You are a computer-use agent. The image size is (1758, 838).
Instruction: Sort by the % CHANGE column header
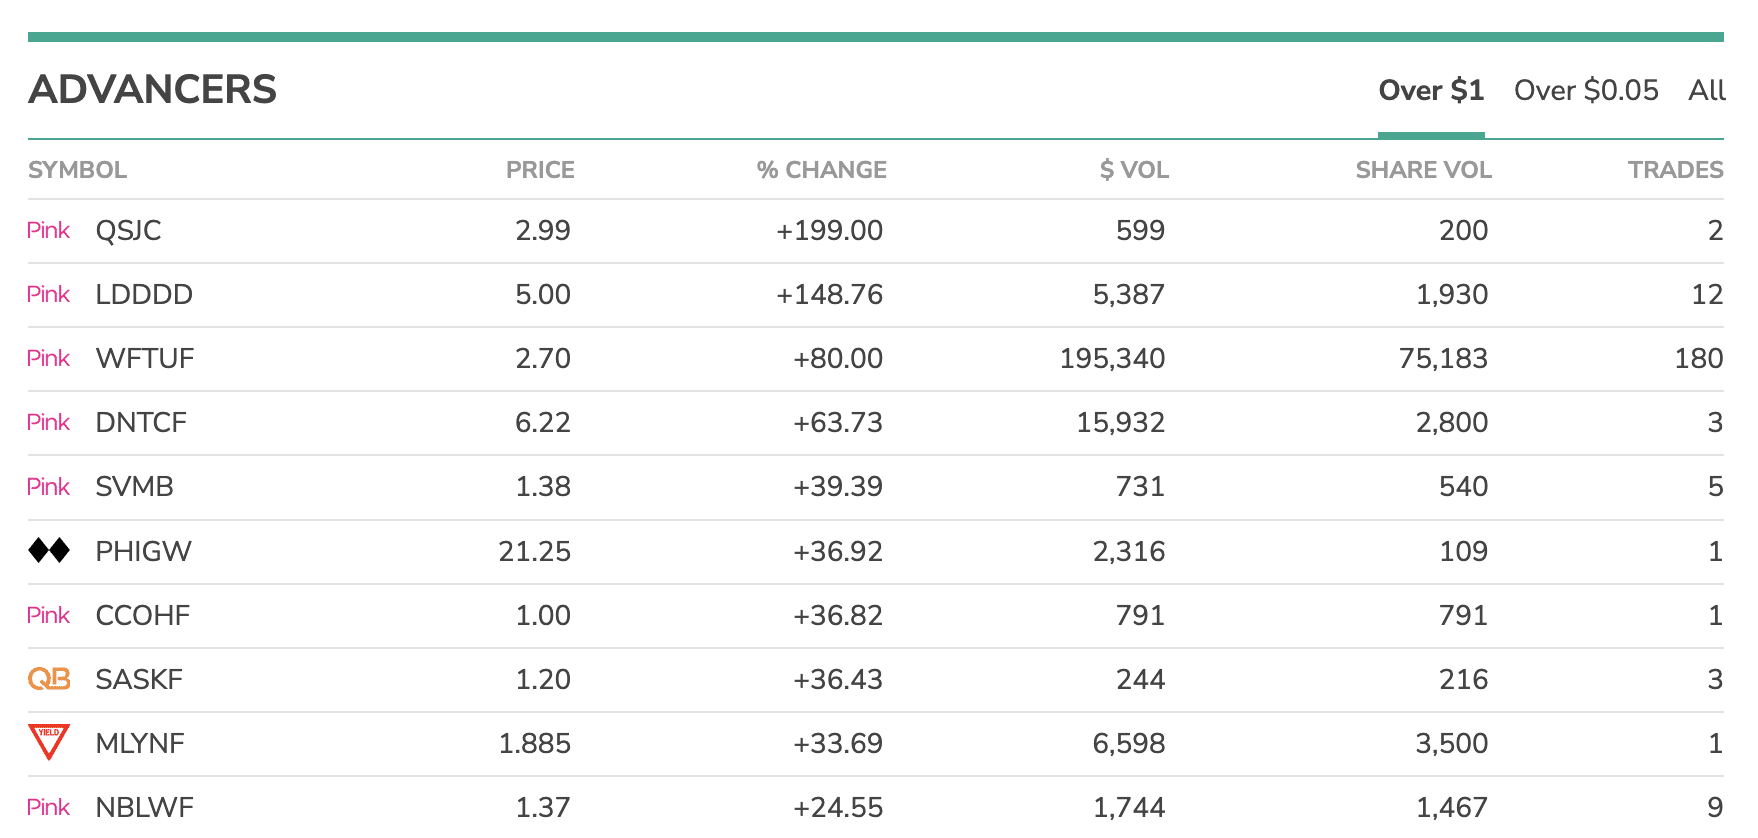[x=822, y=170]
